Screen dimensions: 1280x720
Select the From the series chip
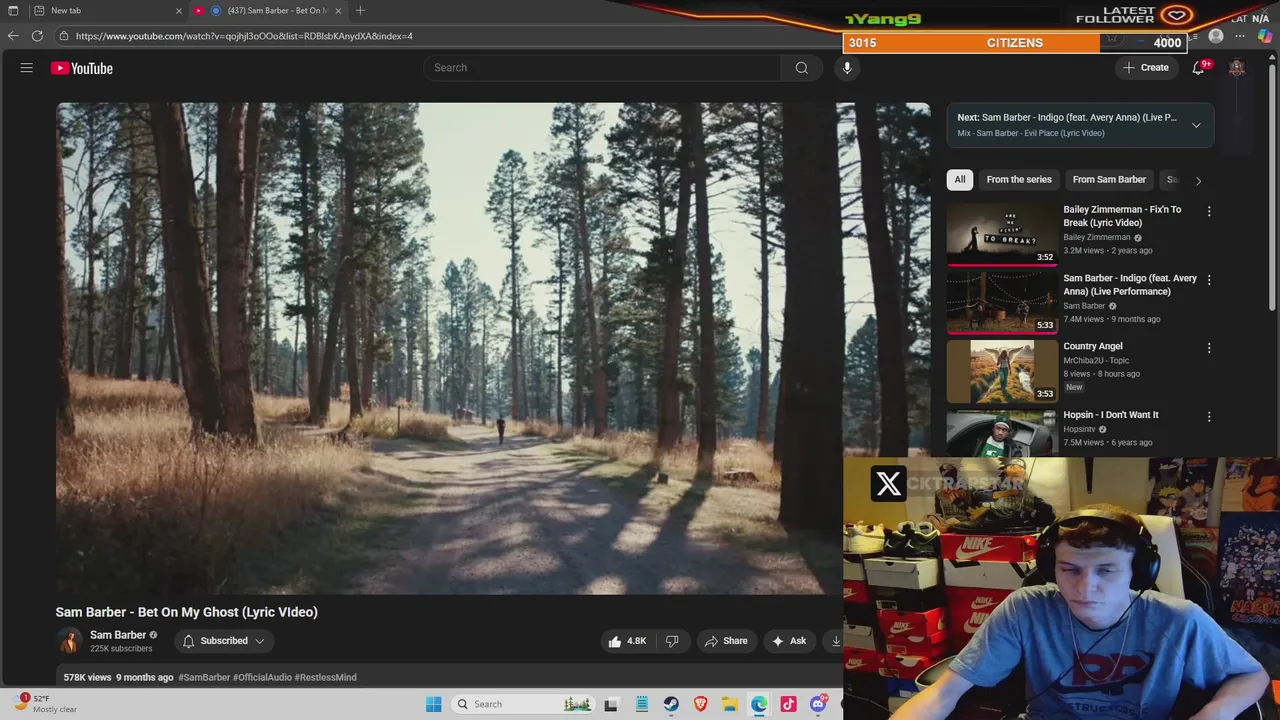click(x=1019, y=180)
